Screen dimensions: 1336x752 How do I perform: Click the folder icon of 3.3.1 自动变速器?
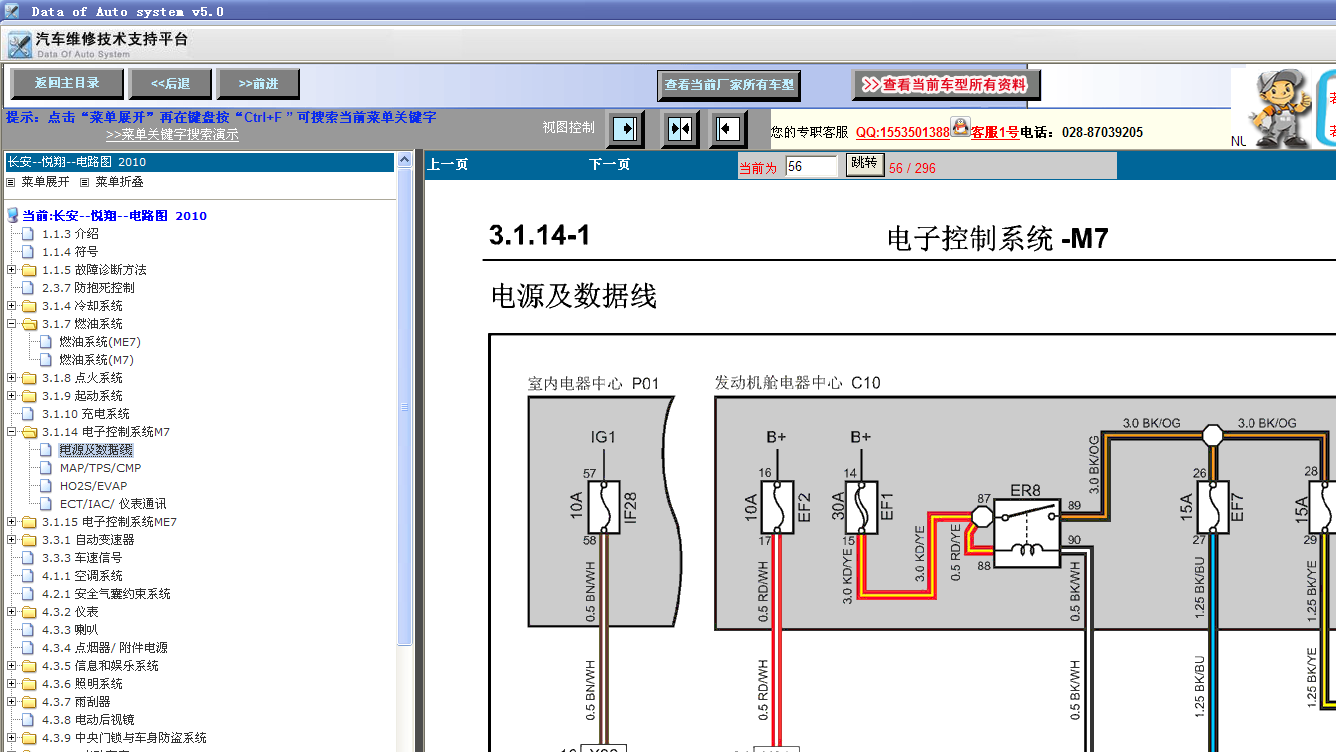click(x=29, y=539)
